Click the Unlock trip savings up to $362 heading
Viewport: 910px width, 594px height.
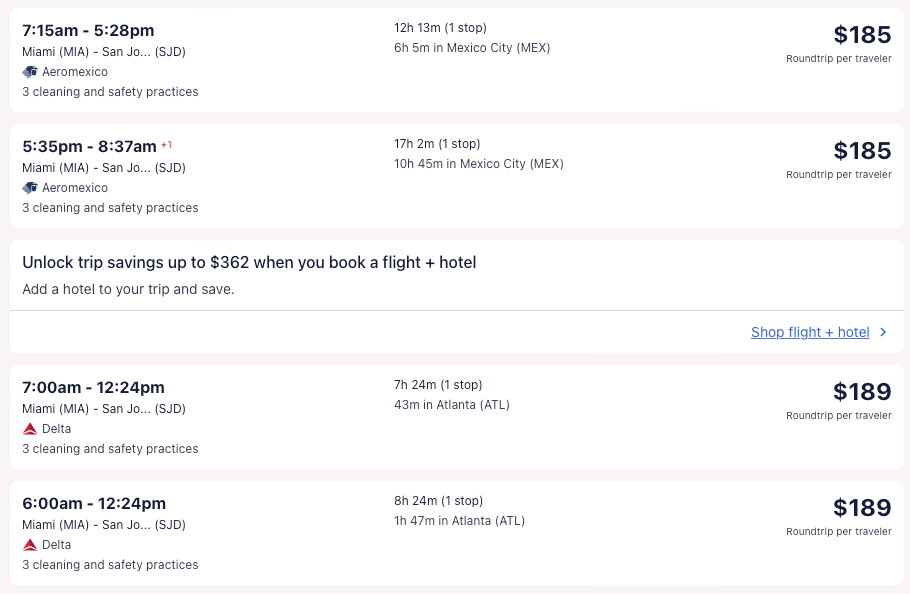coord(249,263)
